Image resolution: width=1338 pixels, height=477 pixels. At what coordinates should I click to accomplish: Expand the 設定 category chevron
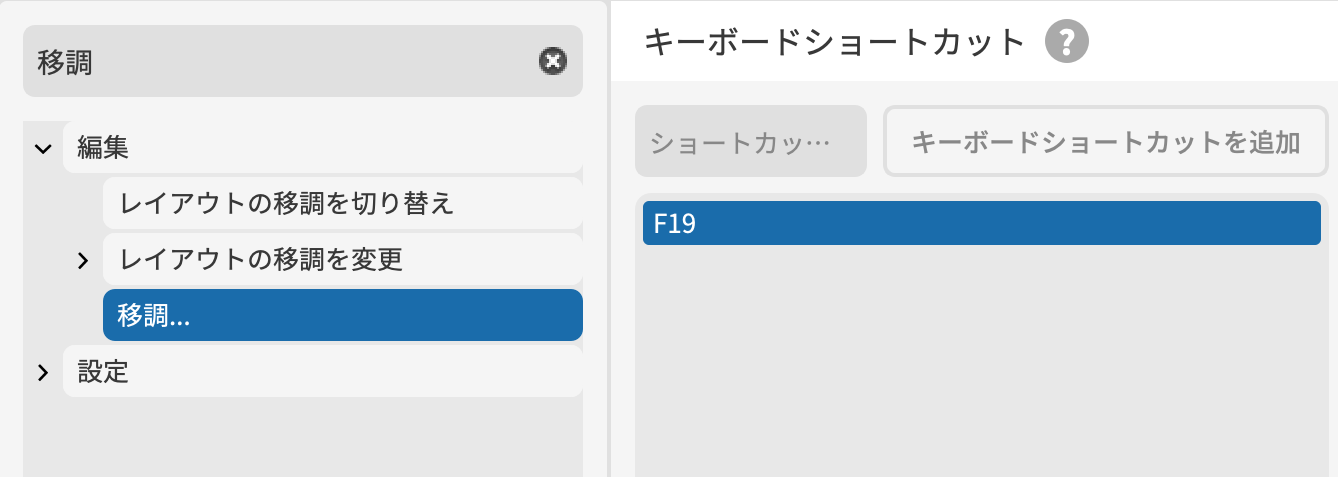tap(43, 373)
